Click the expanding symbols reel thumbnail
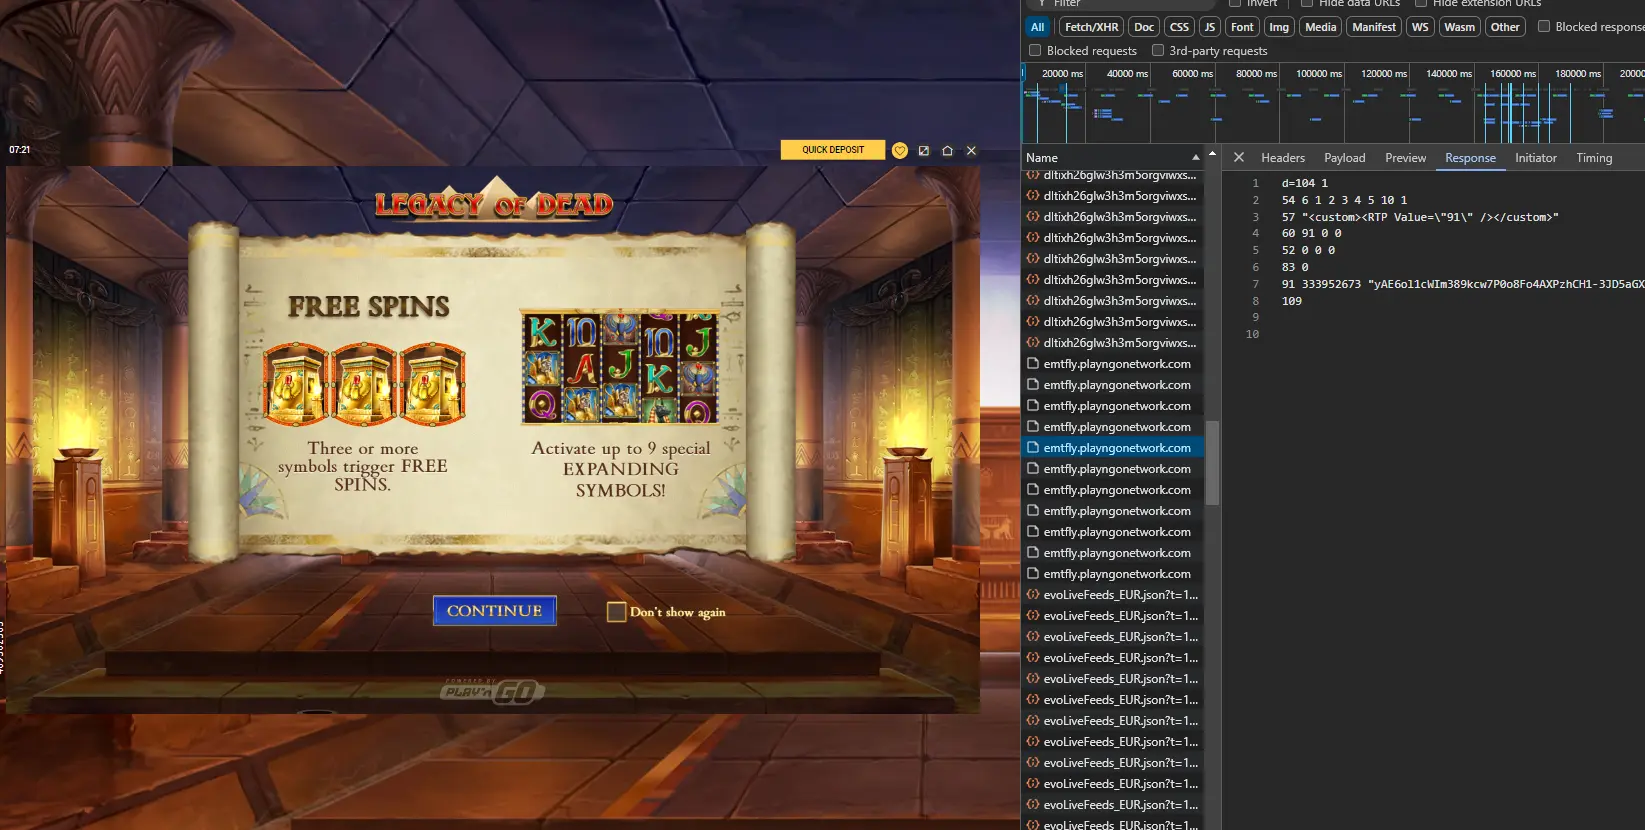Image resolution: width=1645 pixels, height=830 pixels. [620, 366]
